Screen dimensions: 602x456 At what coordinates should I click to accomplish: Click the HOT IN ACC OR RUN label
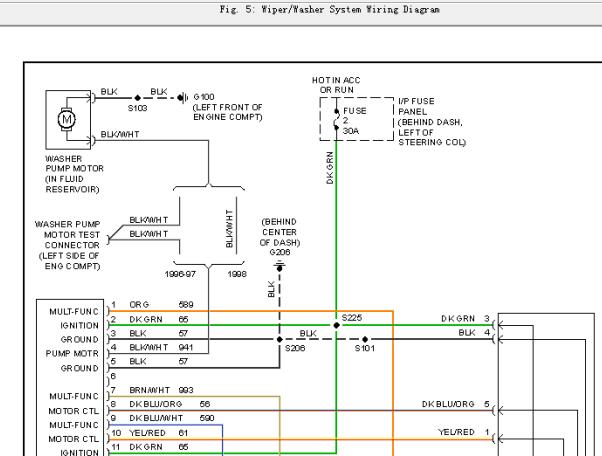(x=336, y=85)
